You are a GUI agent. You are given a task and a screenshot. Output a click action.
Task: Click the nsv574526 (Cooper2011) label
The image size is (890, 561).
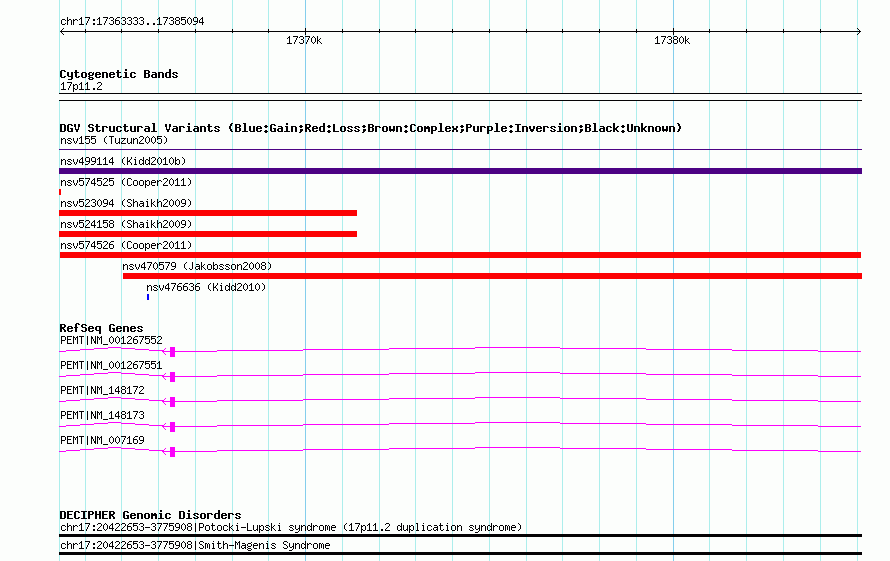pyautogui.click(x=126, y=245)
